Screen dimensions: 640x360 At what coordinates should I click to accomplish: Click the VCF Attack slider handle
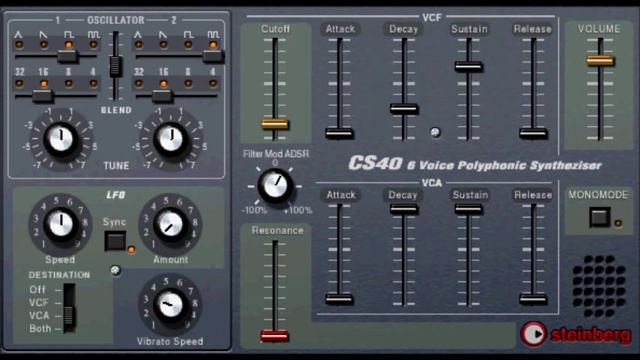pyautogui.click(x=339, y=133)
